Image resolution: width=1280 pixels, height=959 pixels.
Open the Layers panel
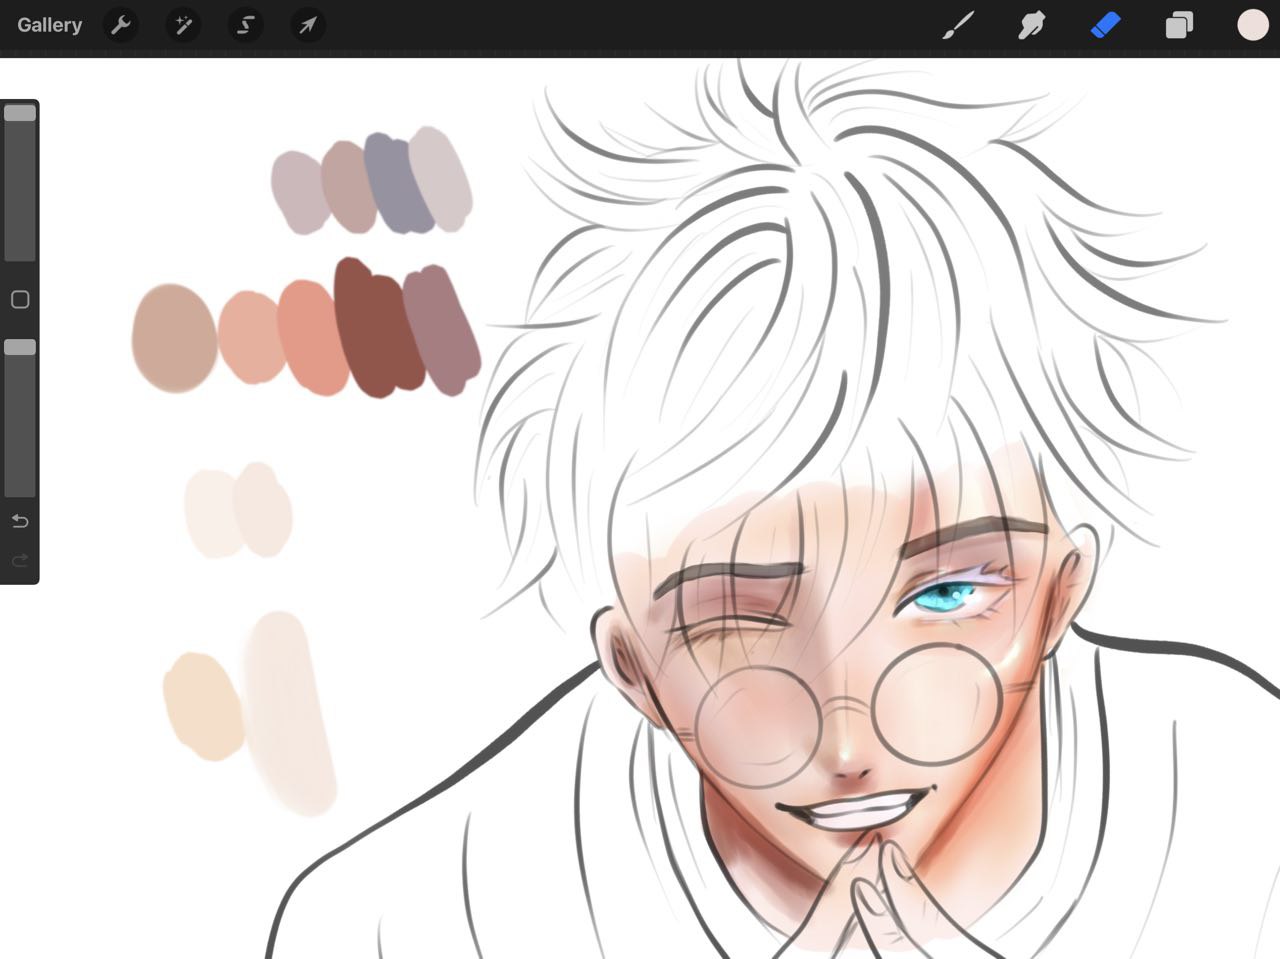[x=1179, y=25]
